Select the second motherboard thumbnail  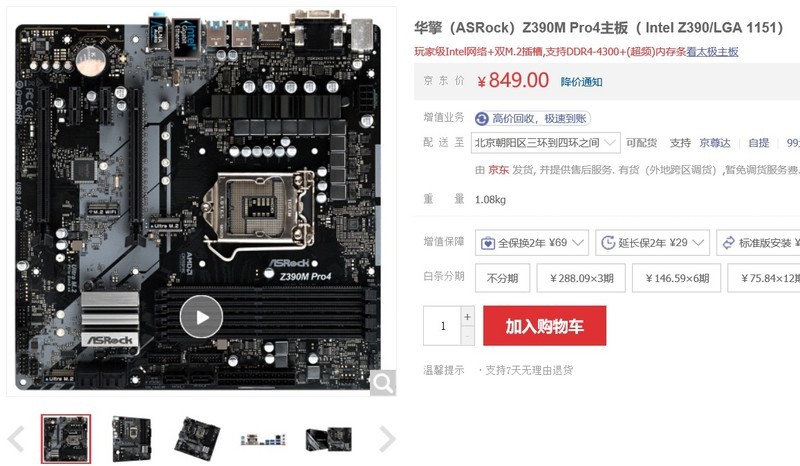[132, 439]
